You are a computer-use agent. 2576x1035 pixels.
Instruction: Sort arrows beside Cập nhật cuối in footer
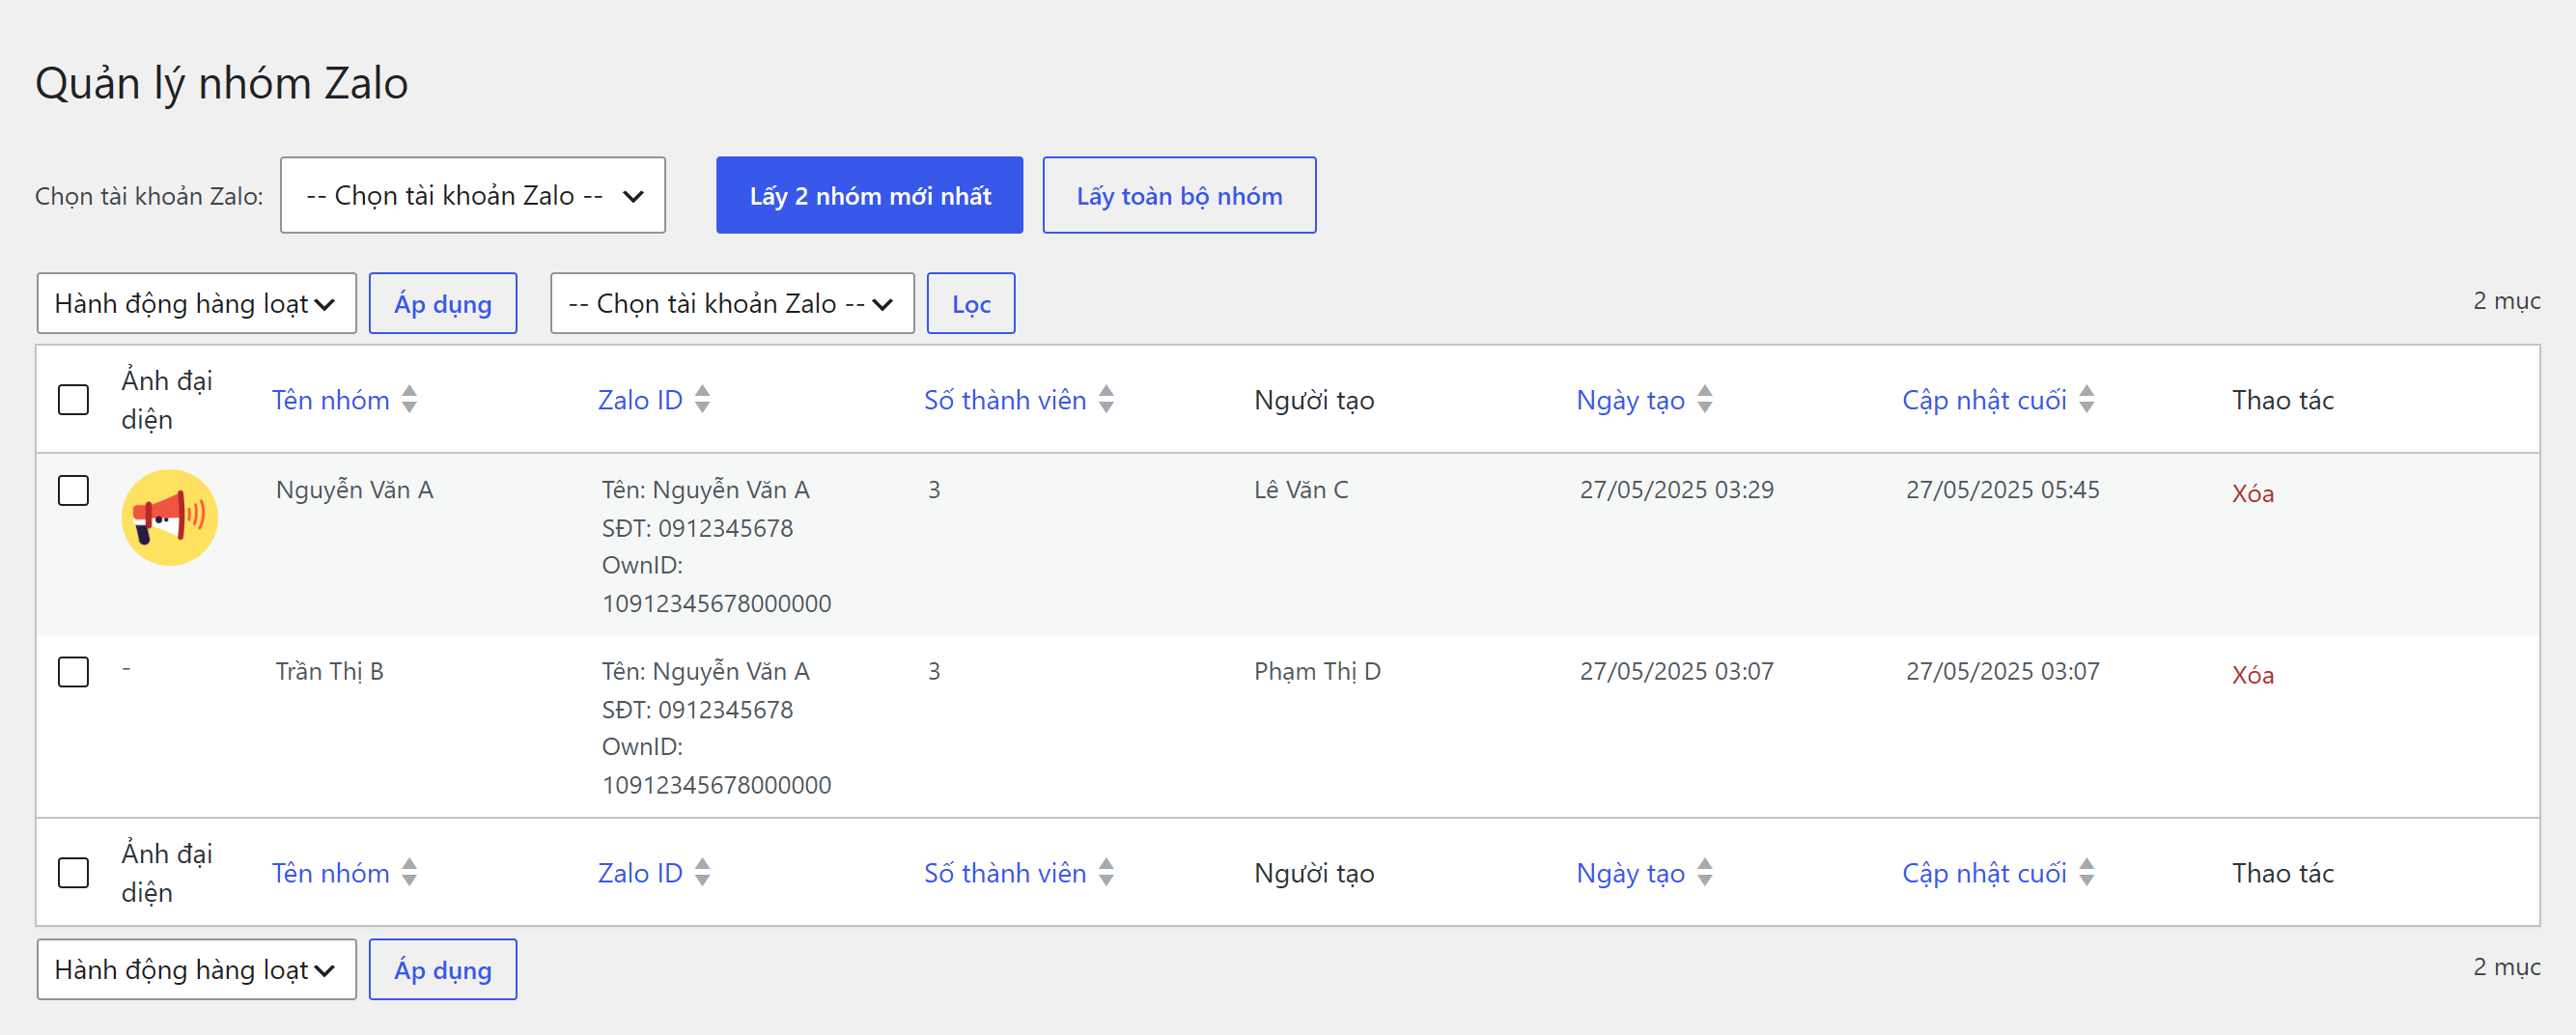[x=2086, y=872]
